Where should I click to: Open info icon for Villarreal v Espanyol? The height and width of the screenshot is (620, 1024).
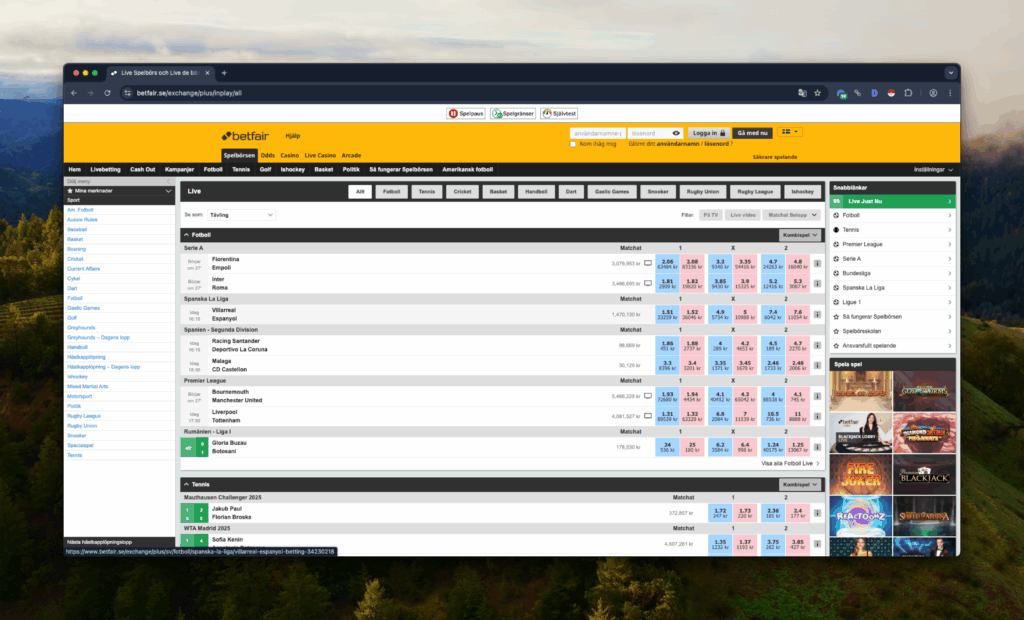(x=817, y=314)
